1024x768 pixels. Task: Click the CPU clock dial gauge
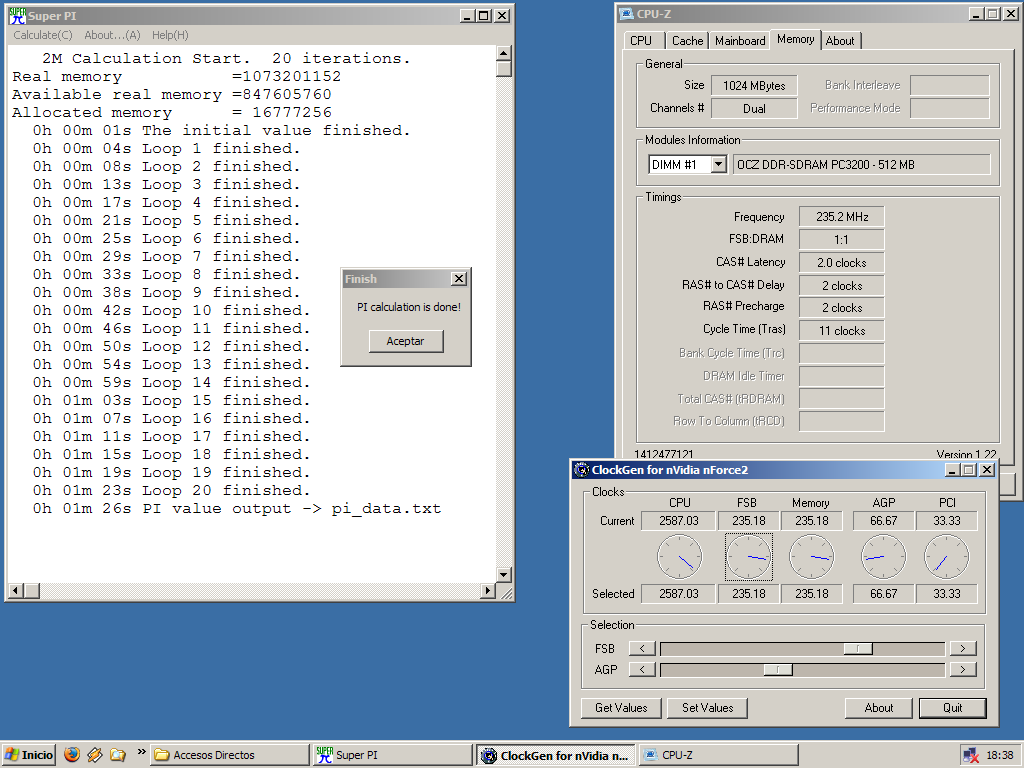679,557
